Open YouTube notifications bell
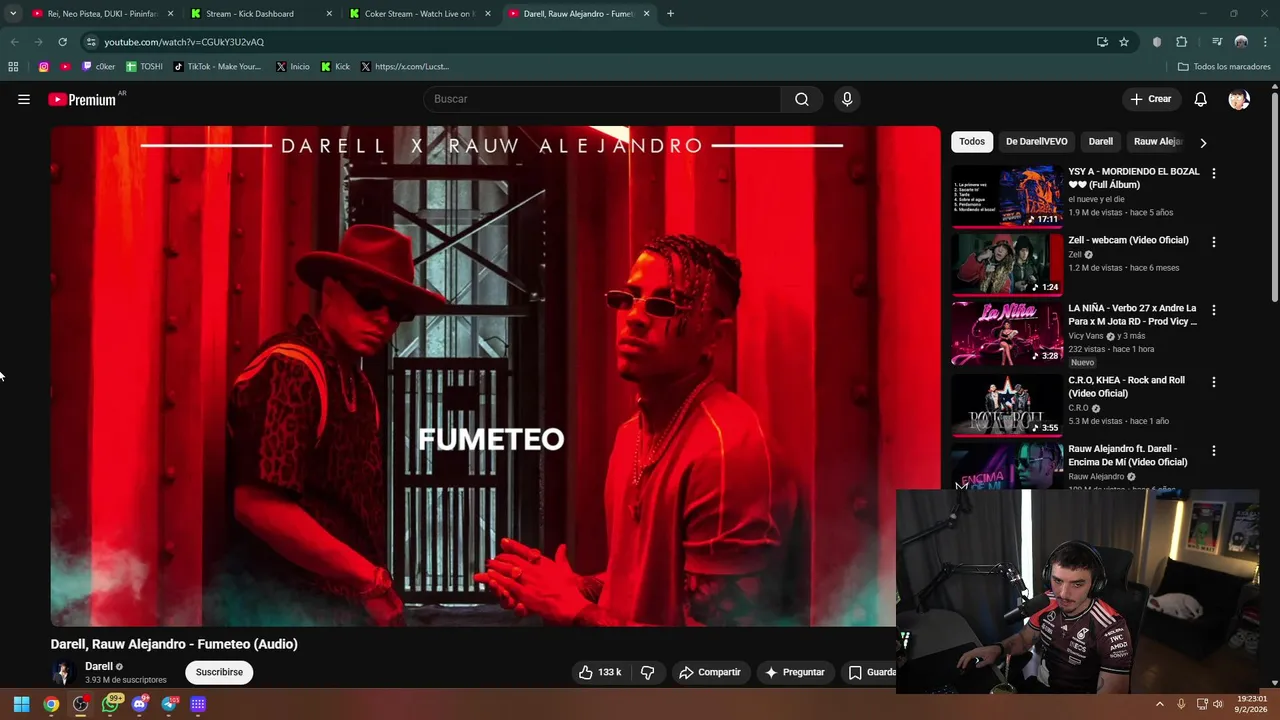 pos(1201,99)
